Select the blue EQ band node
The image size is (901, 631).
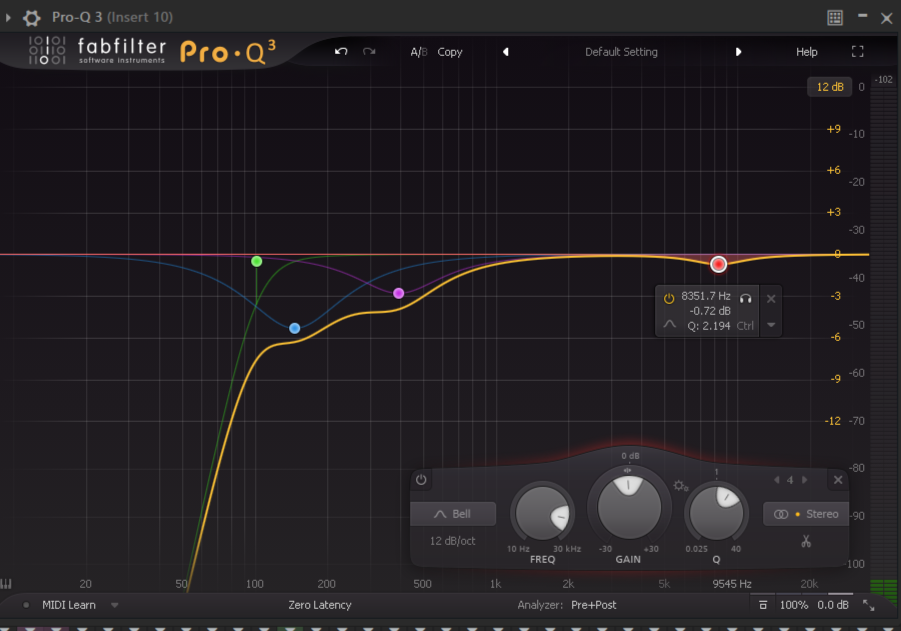pos(294,328)
